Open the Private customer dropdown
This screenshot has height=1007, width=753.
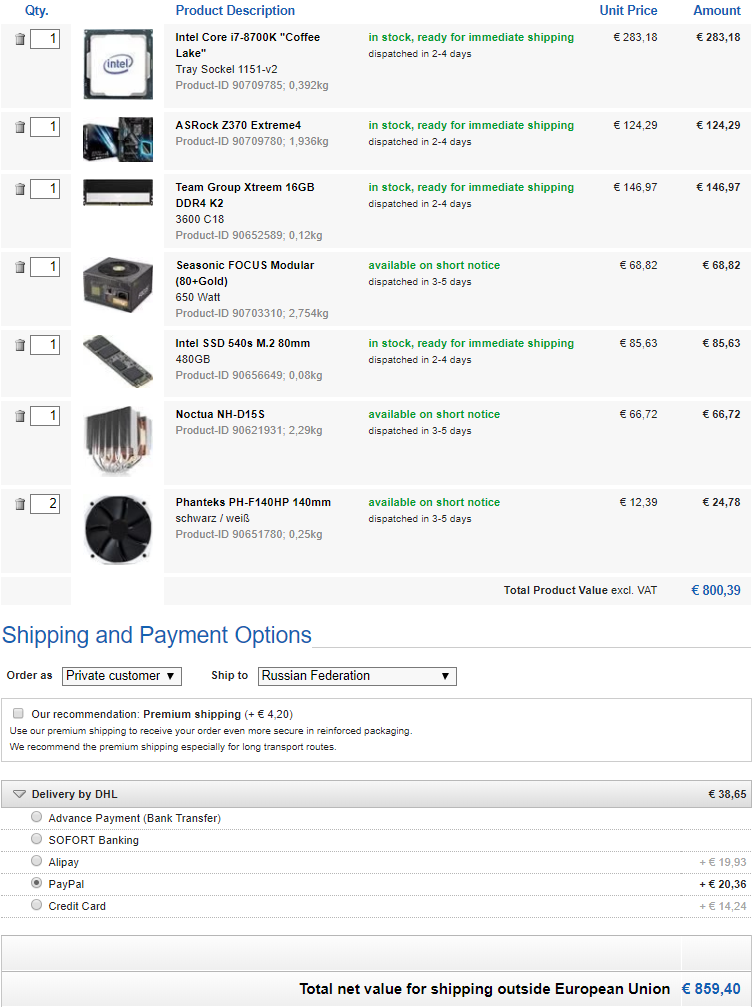tap(121, 676)
